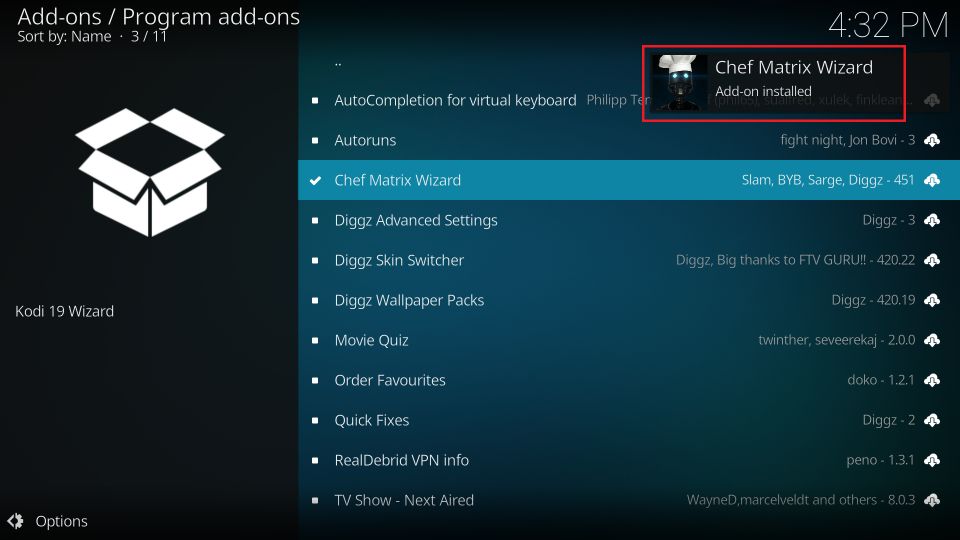Click the 4:32 PM clock
Screen dimensions: 960x540
click(x=888, y=25)
